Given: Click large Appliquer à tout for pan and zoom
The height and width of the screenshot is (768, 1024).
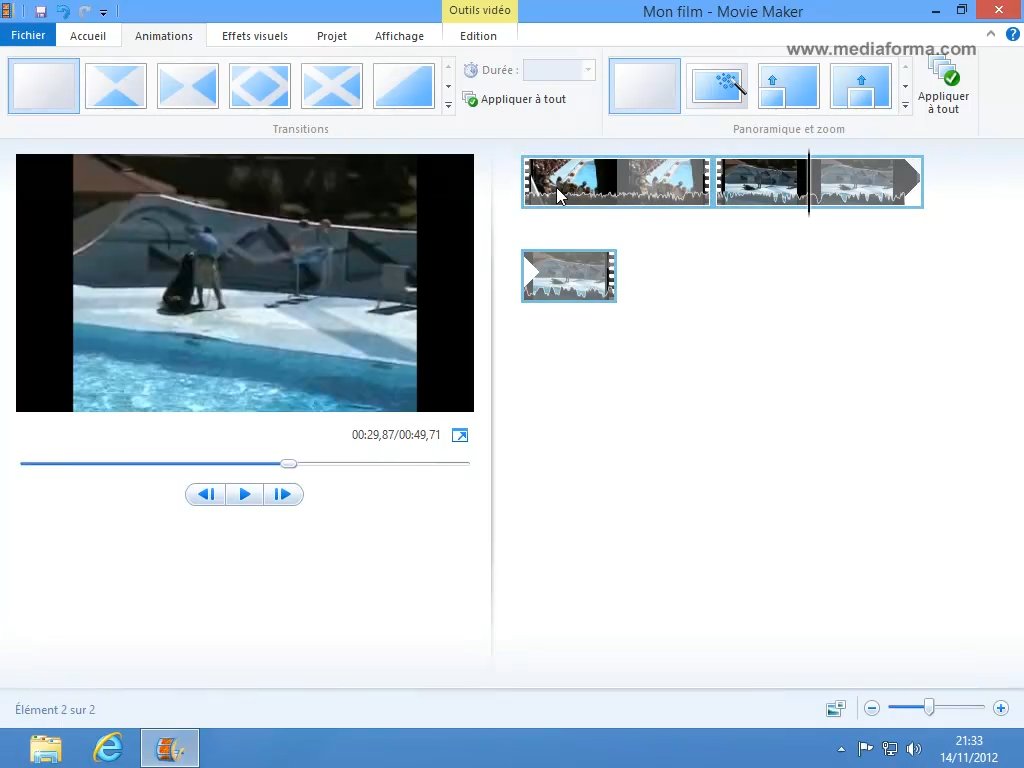Looking at the screenshot, I should pyautogui.click(x=943, y=86).
